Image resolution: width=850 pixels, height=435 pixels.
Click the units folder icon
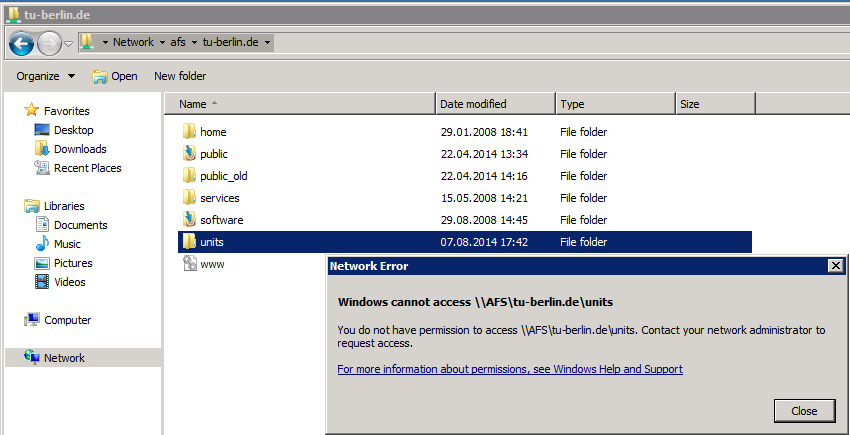coord(189,242)
